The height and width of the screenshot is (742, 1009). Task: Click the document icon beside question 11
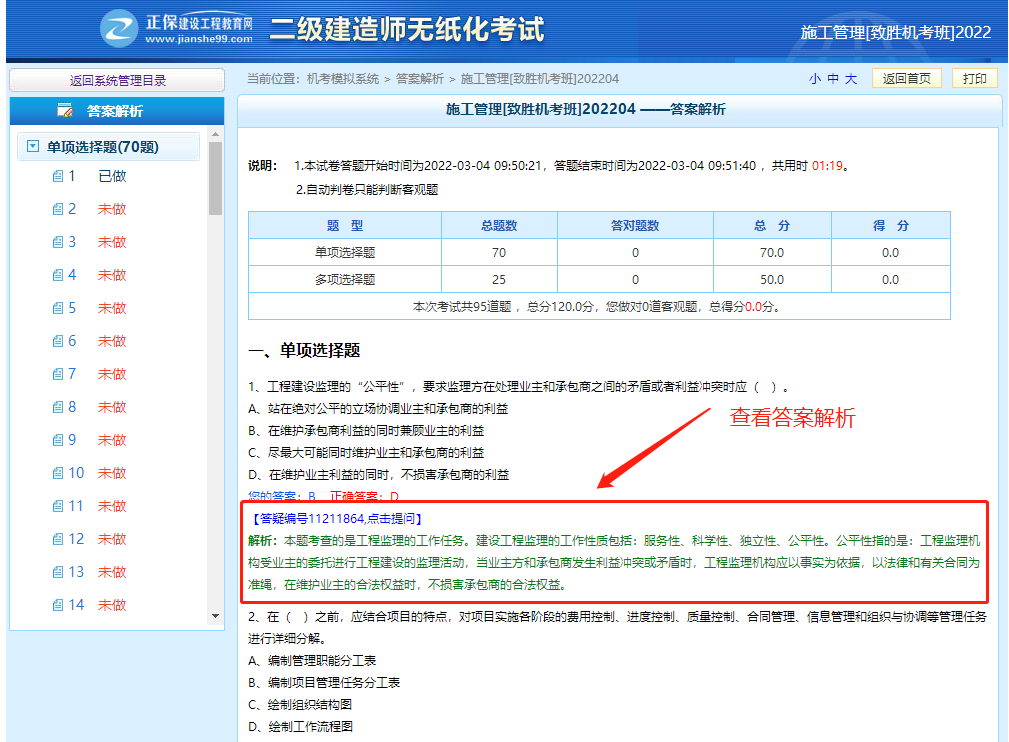(58, 506)
